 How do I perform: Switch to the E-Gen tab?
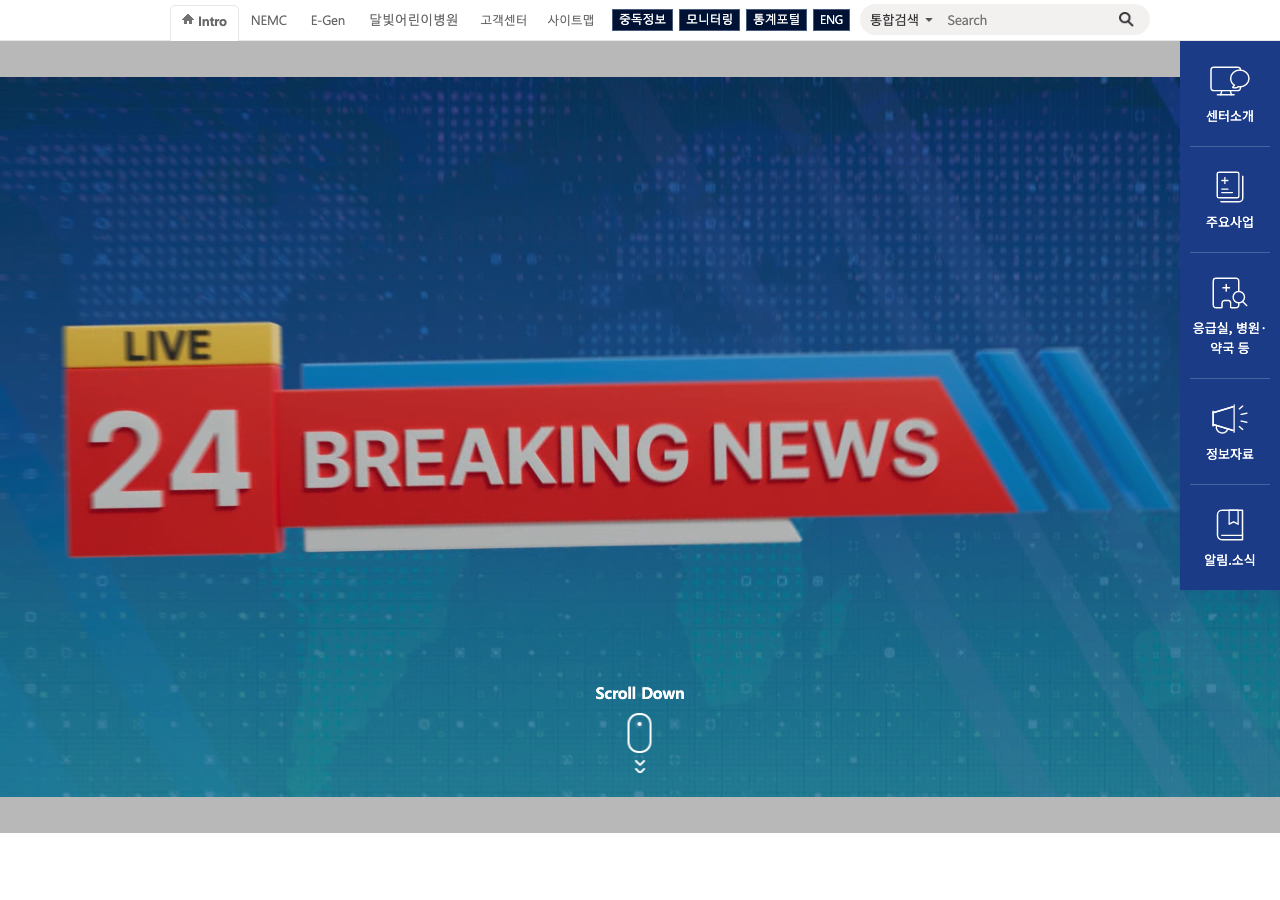328,20
